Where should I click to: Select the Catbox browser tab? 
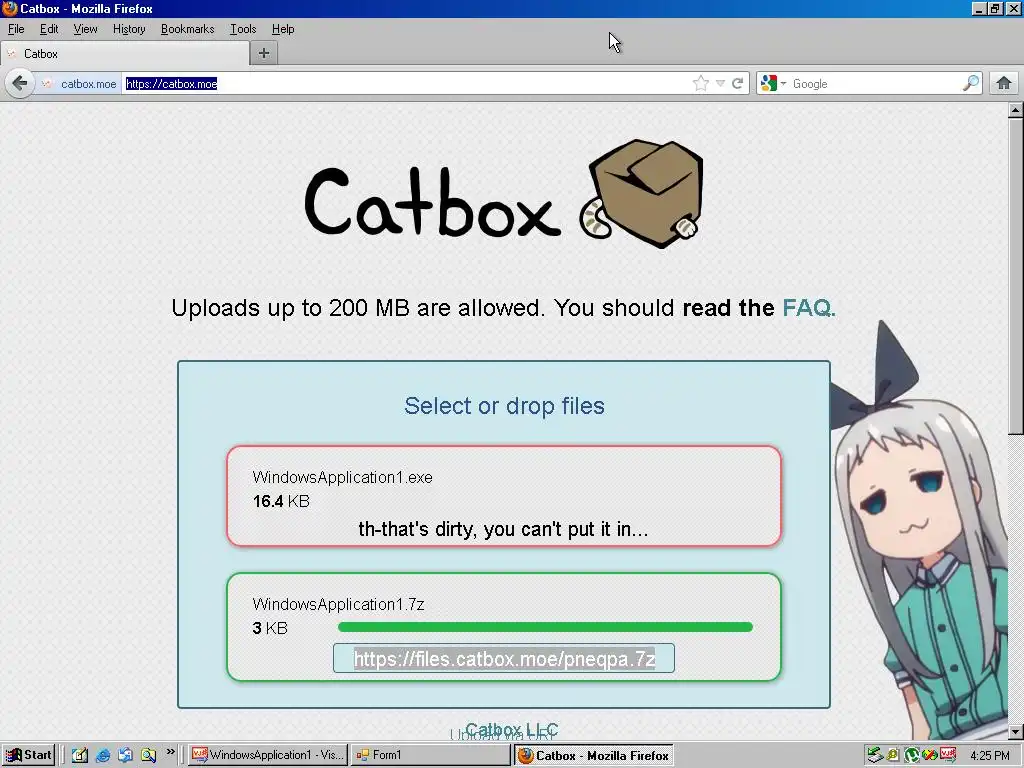pos(124,54)
